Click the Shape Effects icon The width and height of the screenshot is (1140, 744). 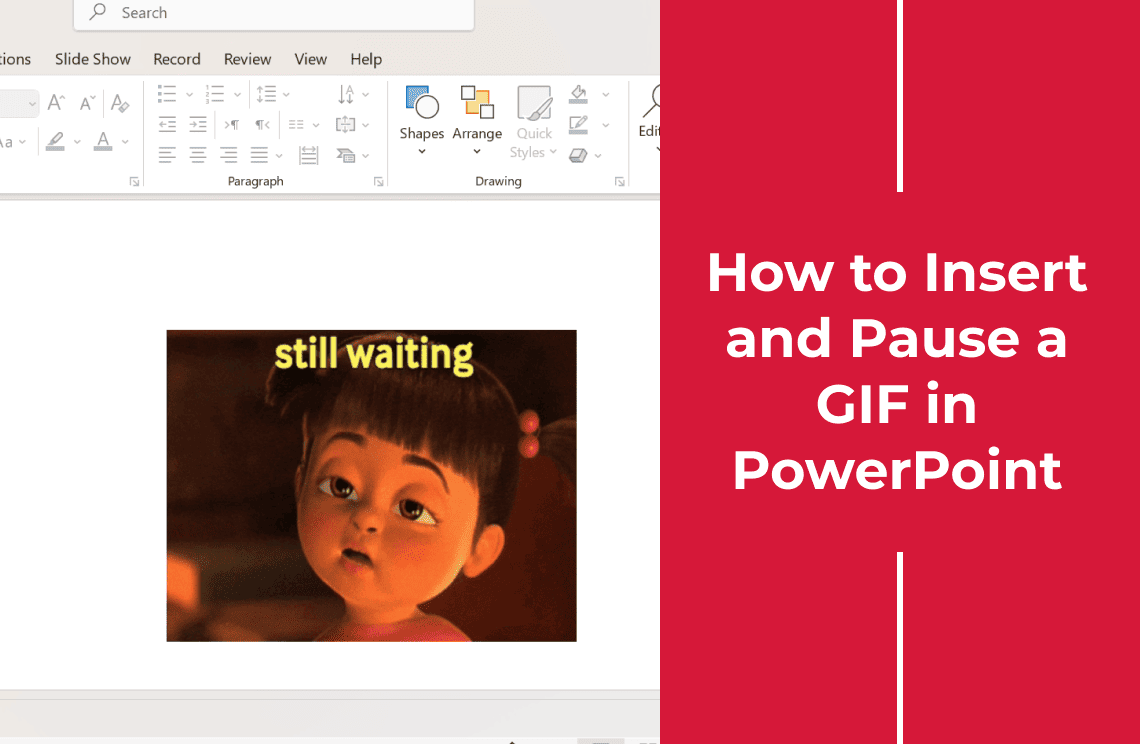pyautogui.click(x=578, y=155)
